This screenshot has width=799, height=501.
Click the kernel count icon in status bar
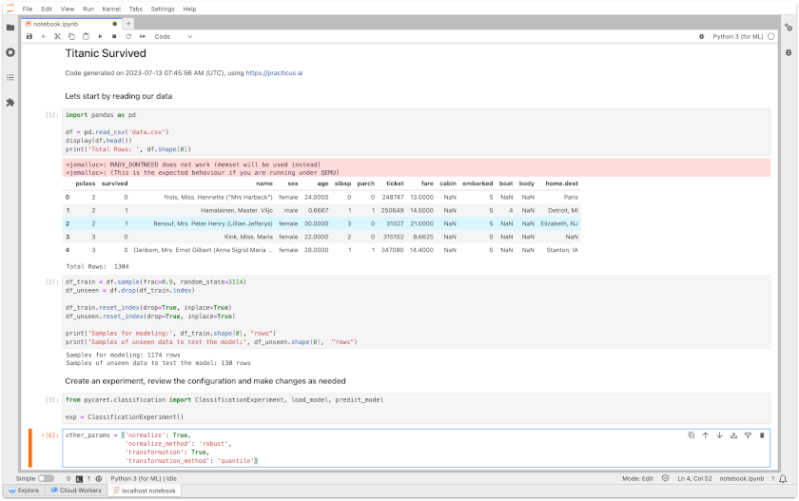tap(99, 479)
